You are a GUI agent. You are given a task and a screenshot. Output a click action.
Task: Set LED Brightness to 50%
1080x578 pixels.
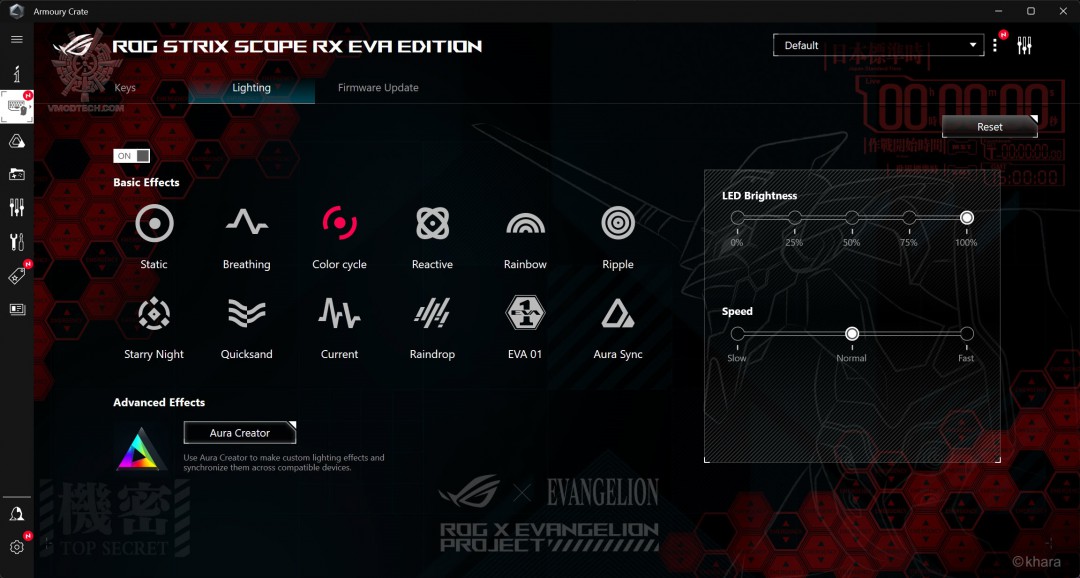851,218
